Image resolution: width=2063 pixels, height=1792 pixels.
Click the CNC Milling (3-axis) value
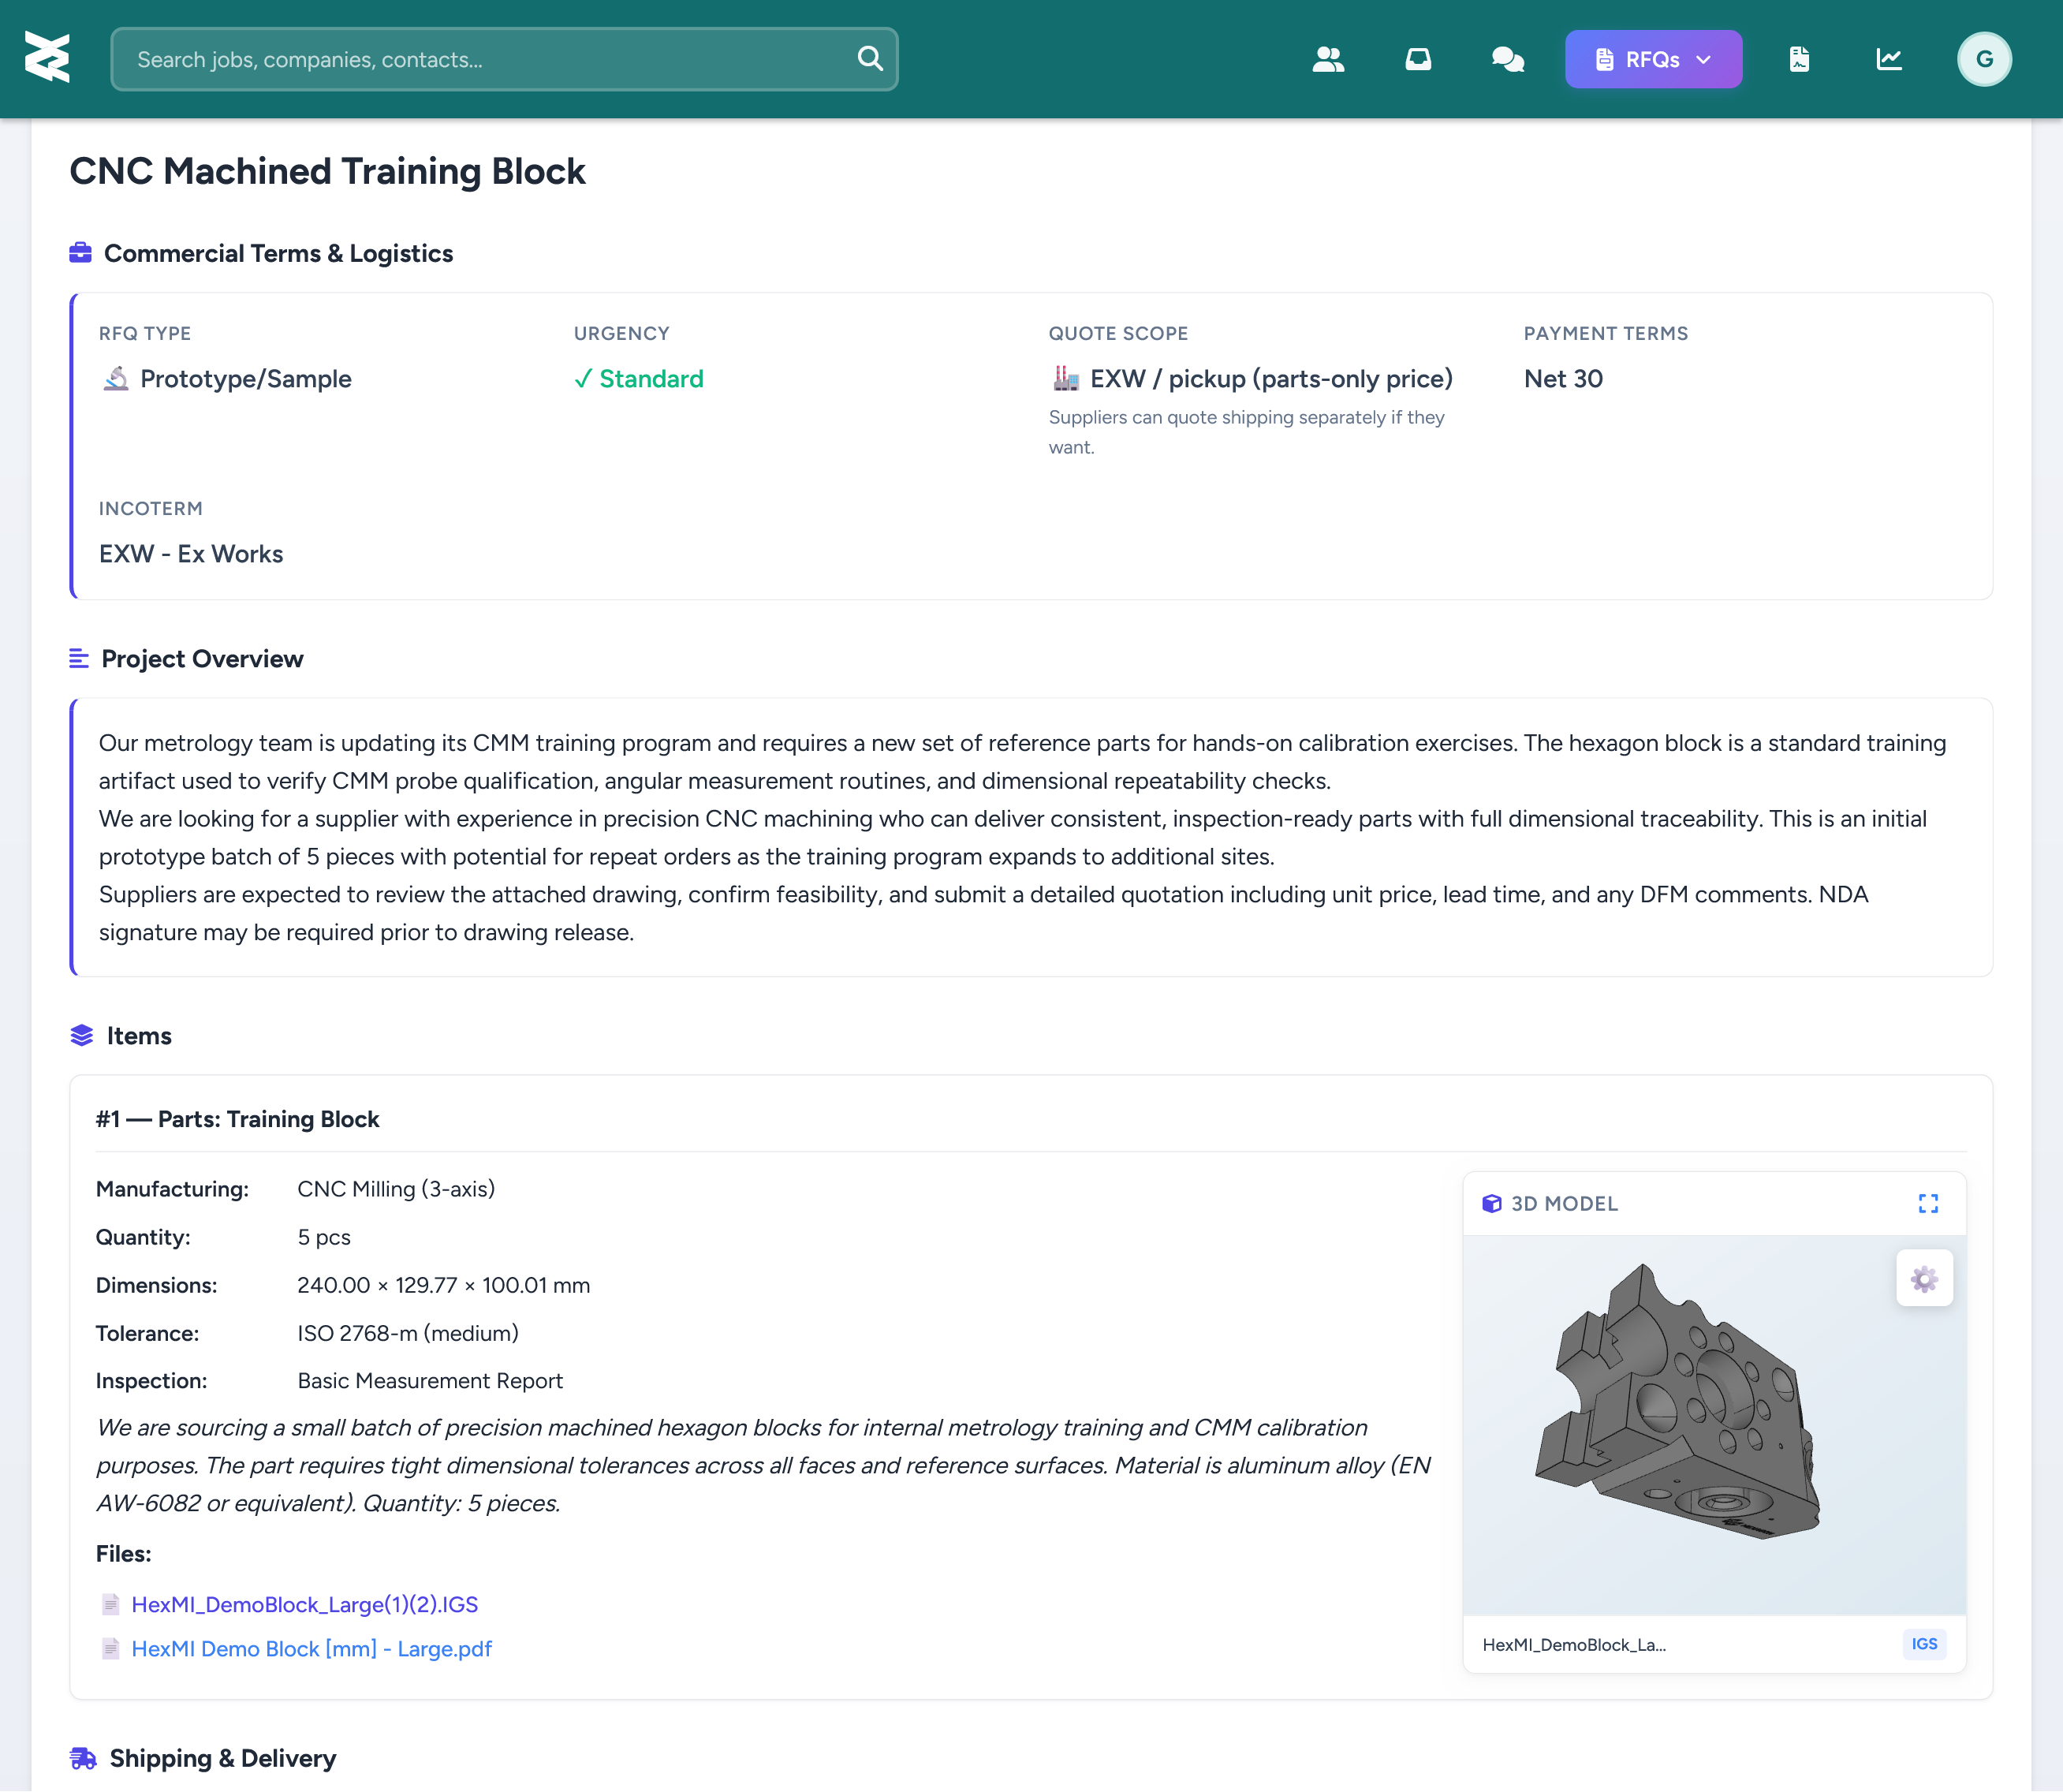[x=396, y=1189]
